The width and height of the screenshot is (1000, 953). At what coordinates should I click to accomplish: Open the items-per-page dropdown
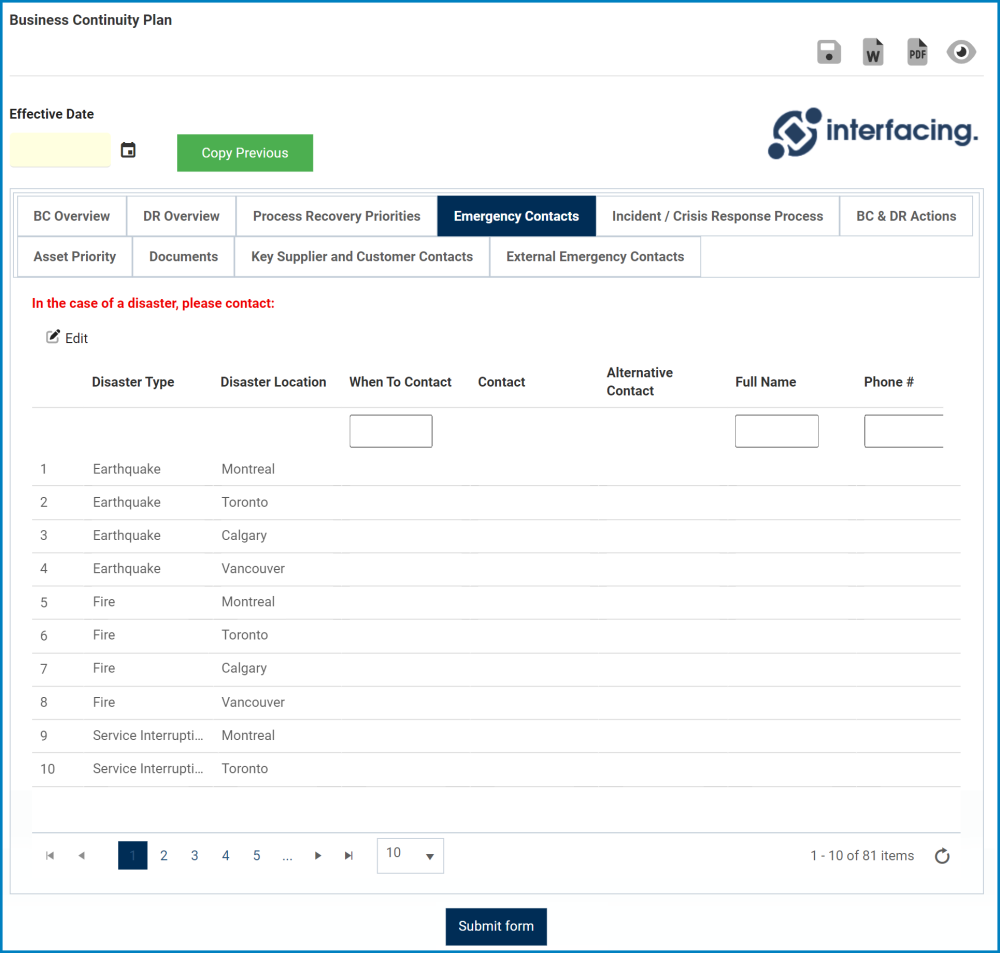click(x=410, y=855)
